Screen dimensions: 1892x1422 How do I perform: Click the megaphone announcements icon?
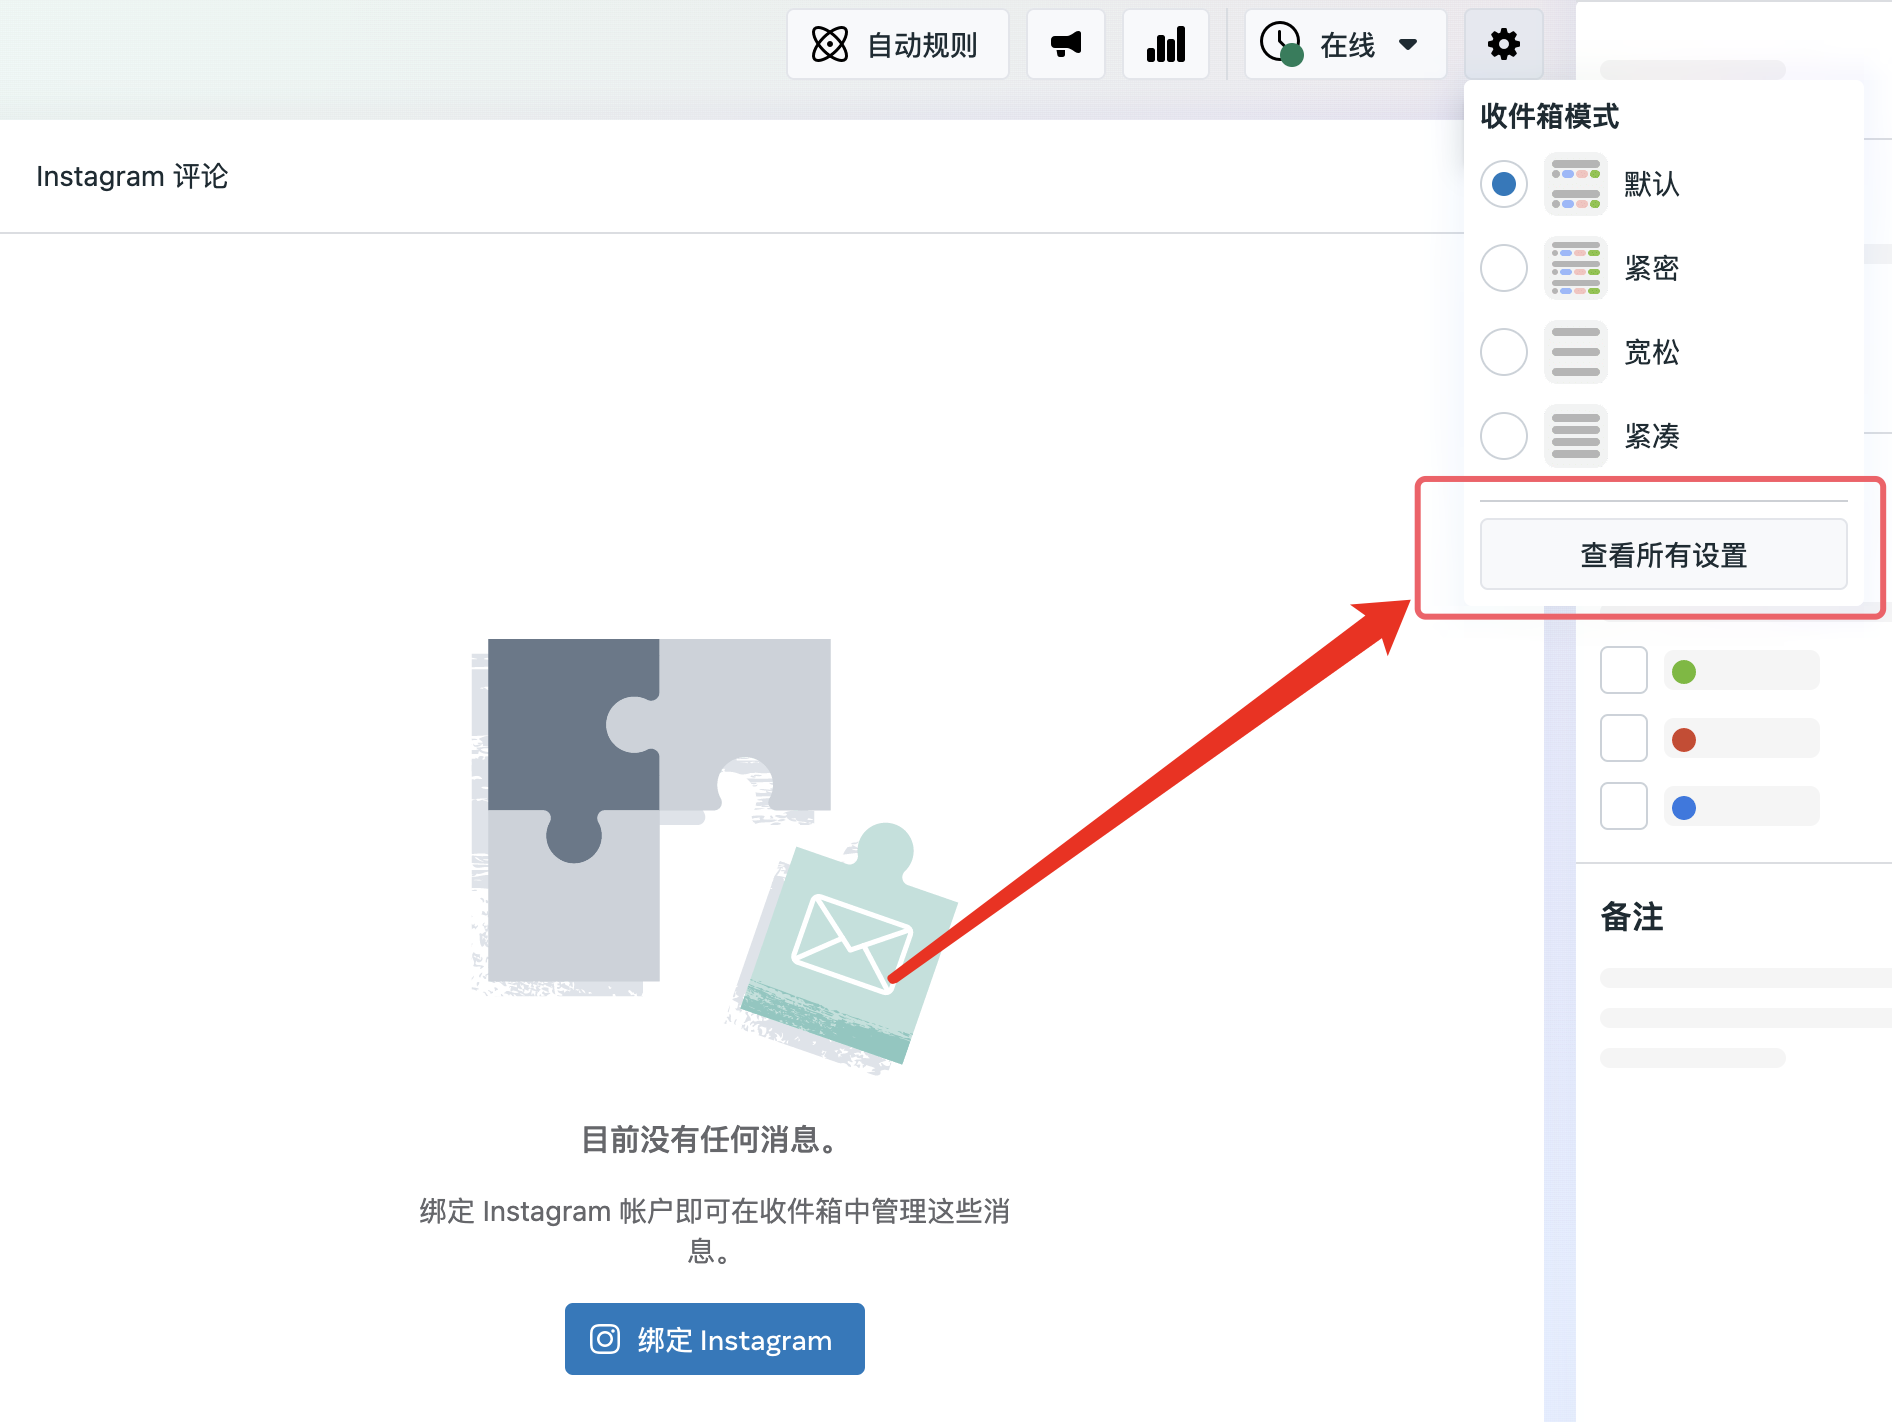pos(1066,44)
